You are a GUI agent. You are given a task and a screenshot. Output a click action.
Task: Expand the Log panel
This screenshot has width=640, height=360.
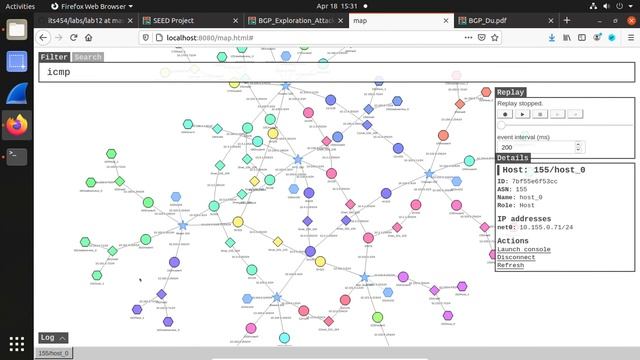(53, 338)
